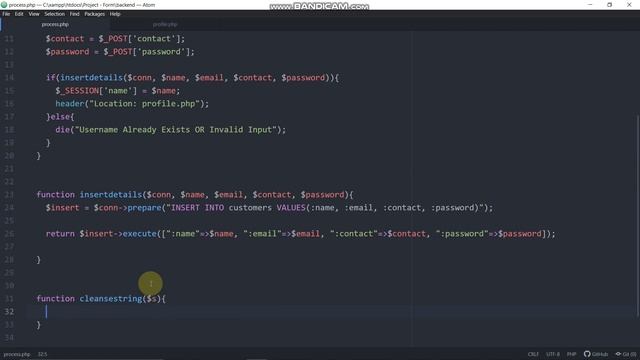Click the "}else{" line
Screen dimensions: 640x360
[60, 117]
